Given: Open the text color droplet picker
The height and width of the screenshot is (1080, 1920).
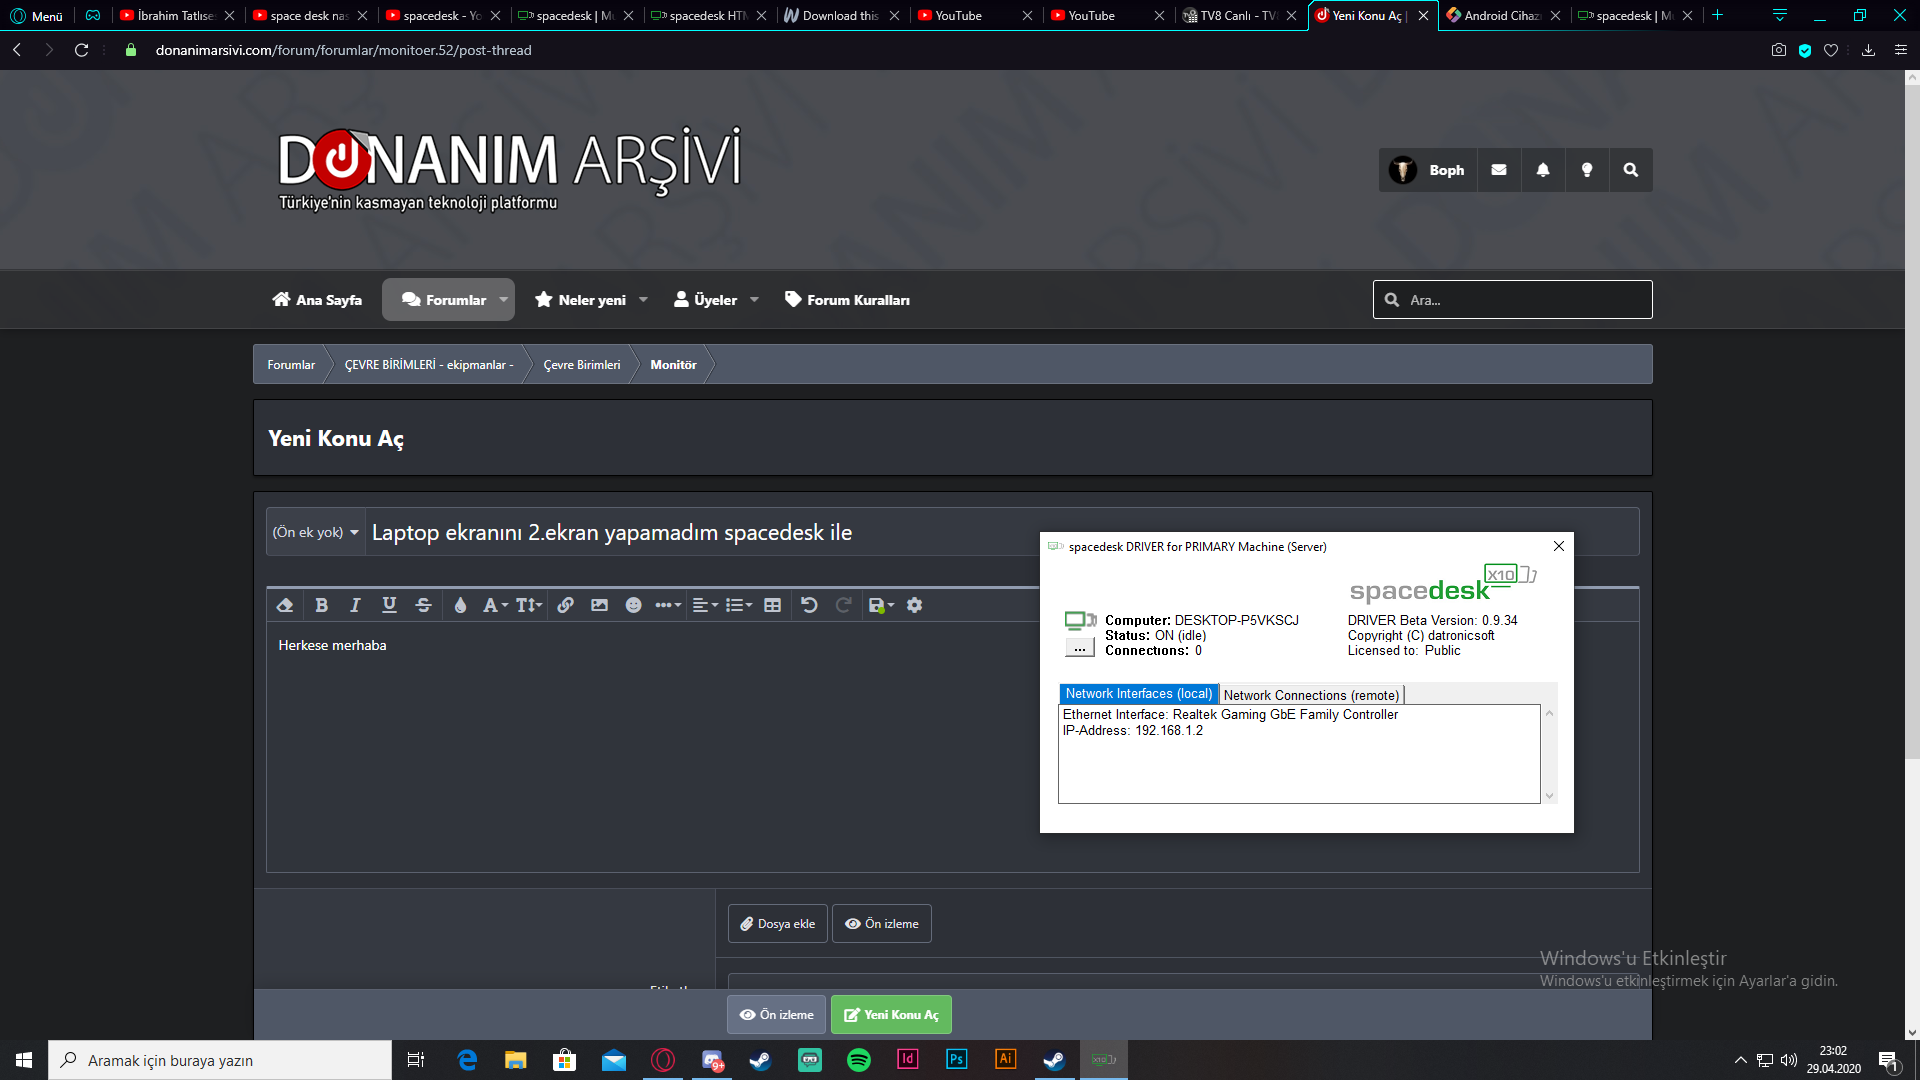Looking at the screenshot, I should (460, 605).
